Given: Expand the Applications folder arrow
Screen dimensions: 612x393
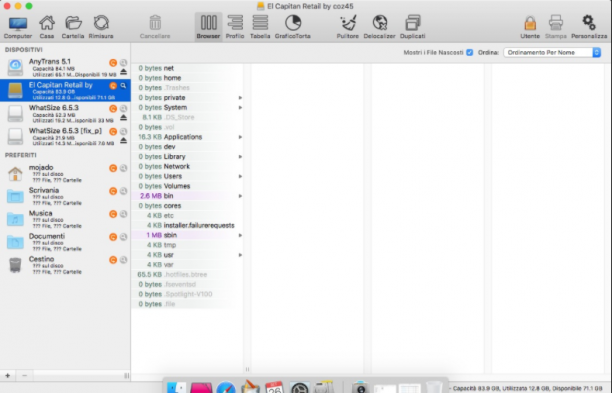Looking at the screenshot, I should 240,137.
